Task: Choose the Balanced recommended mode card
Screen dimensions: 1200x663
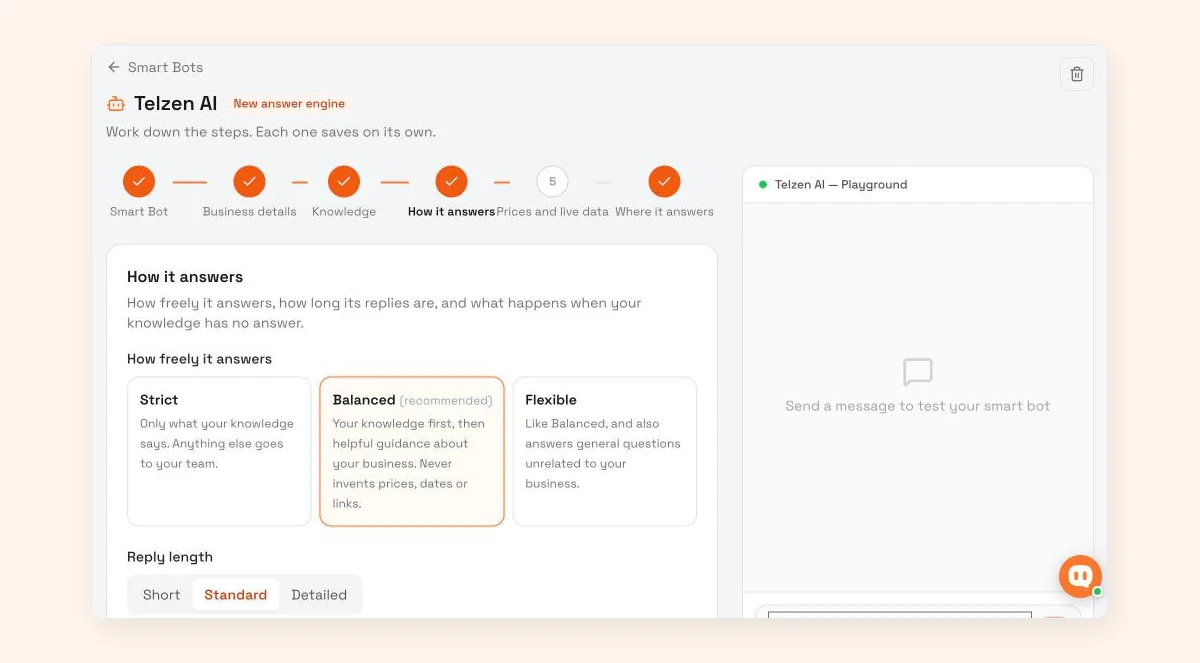Action: pyautogui.click(x=412, y=451)
